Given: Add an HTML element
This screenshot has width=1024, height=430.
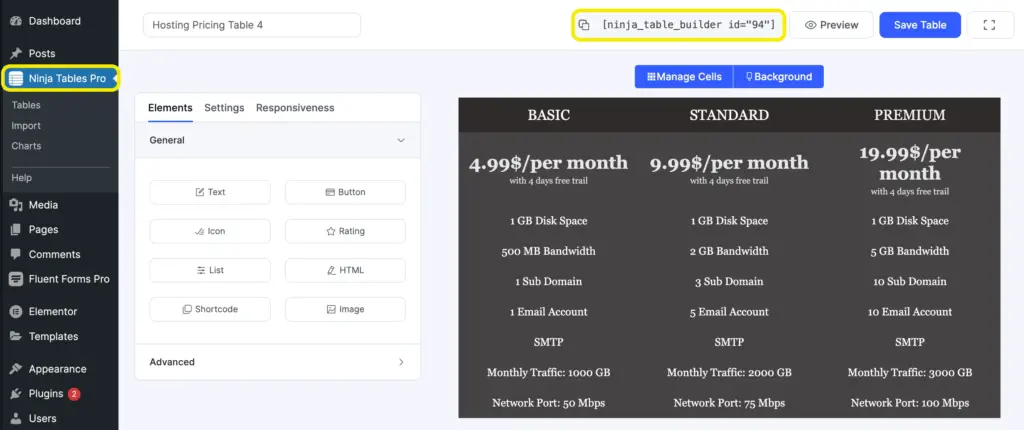Looking at the screenshot, I should click(x=345, y=270).
